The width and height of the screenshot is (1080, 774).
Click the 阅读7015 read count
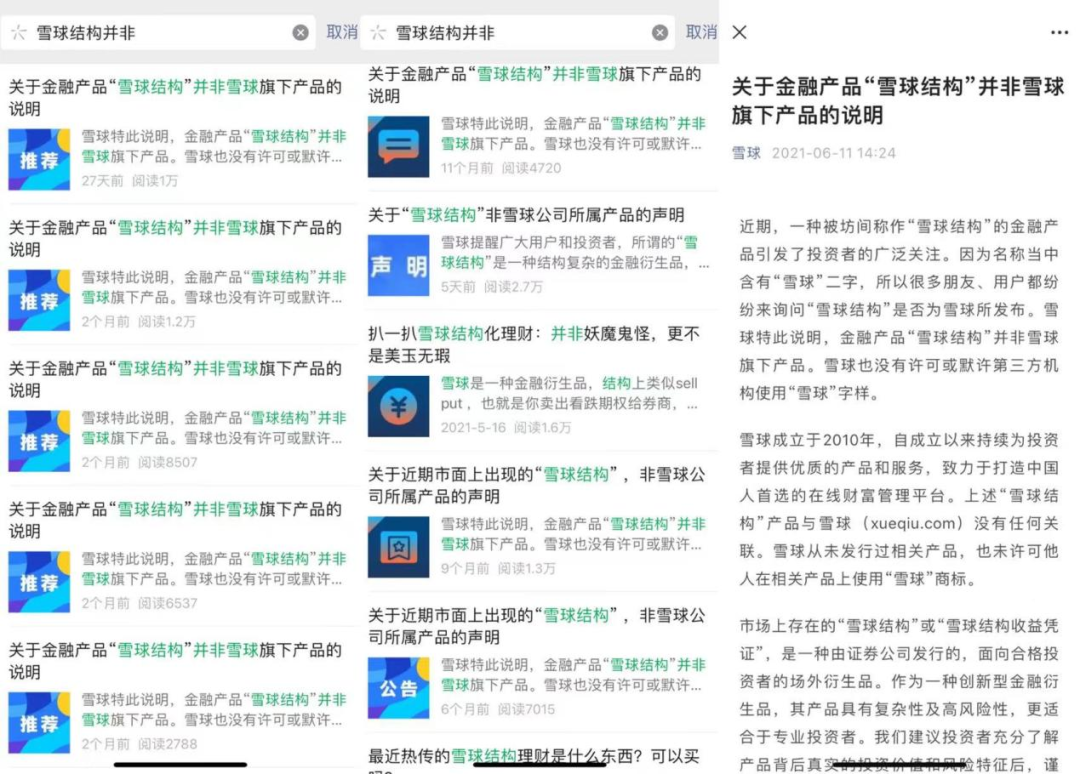tap(526, 709)
